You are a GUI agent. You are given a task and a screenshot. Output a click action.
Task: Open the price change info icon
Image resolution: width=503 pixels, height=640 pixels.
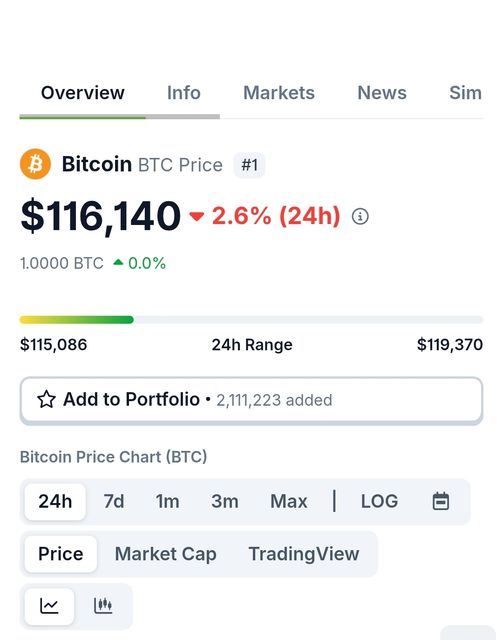tap(360, 216)
